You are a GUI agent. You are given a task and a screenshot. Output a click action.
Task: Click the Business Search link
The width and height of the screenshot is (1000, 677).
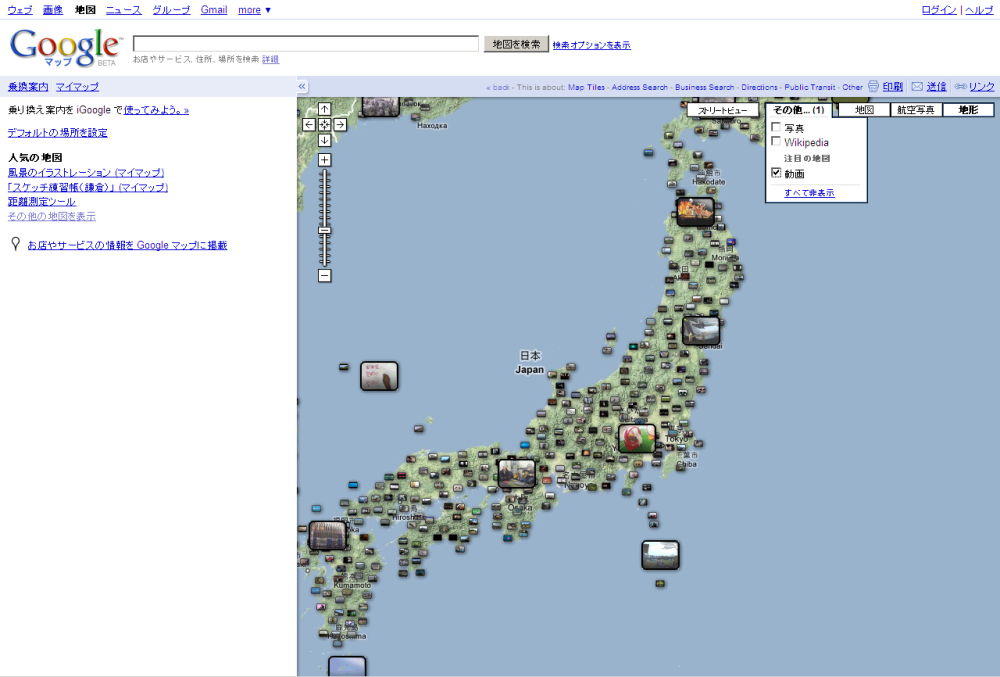[705, 87]
